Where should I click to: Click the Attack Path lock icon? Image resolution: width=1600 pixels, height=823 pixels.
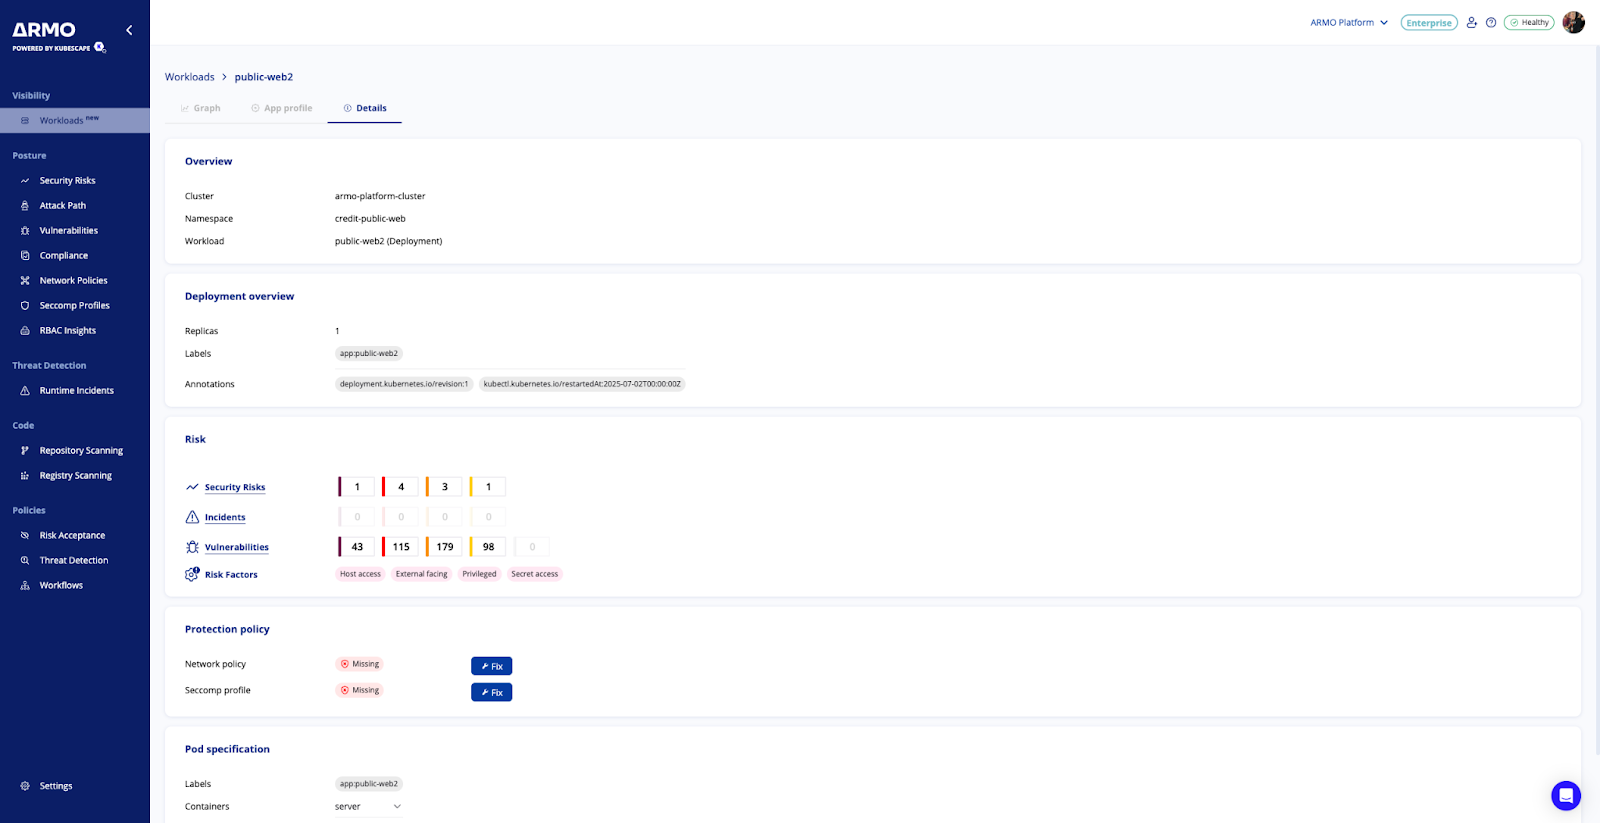tap(25, 206)
